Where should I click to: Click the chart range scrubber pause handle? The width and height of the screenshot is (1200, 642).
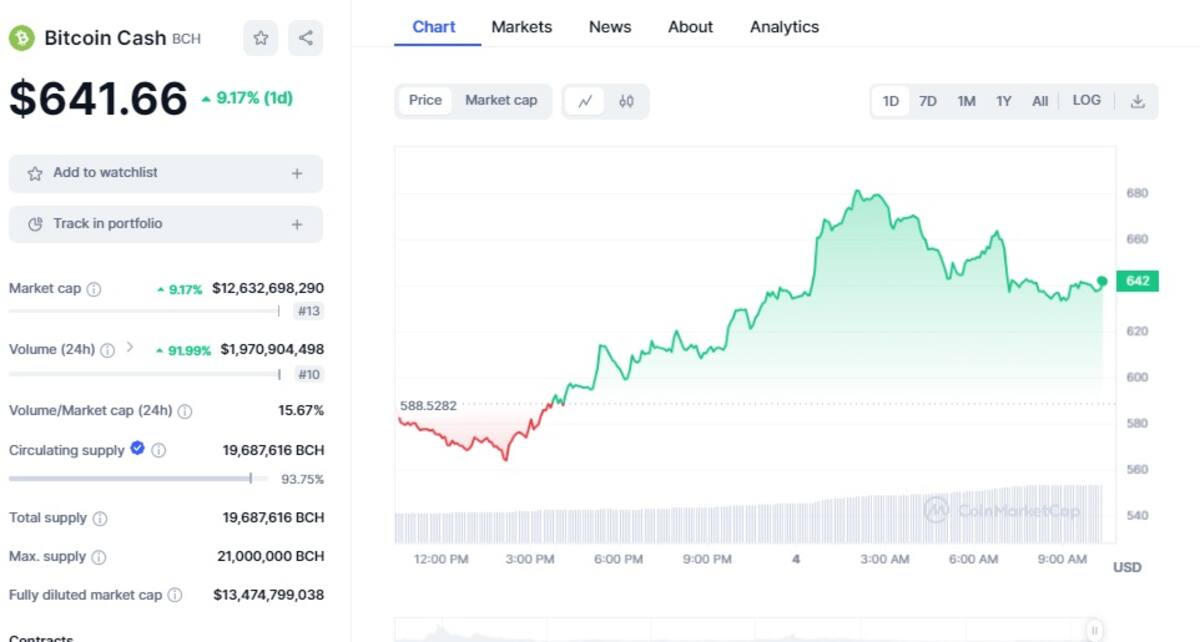[x=1095, y=630]
